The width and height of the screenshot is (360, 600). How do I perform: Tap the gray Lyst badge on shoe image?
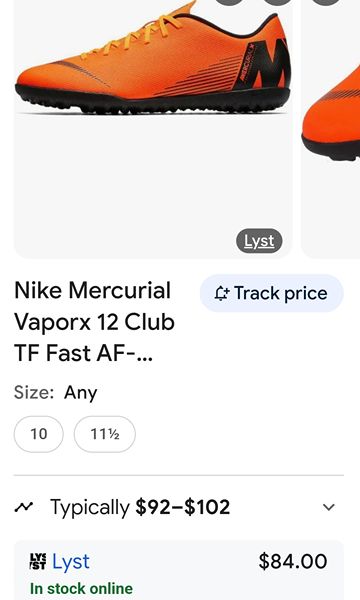click(259, 241)
